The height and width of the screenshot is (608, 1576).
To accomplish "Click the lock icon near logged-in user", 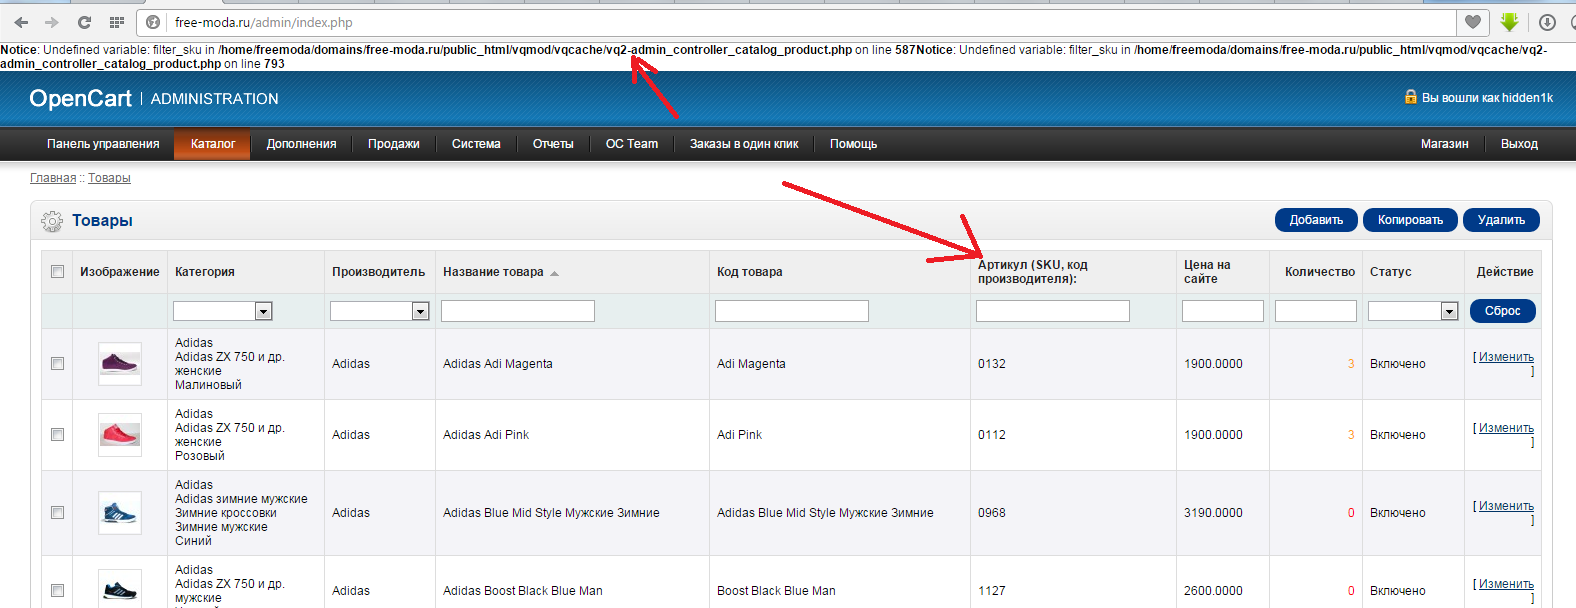I will (x=1411, y=97).
